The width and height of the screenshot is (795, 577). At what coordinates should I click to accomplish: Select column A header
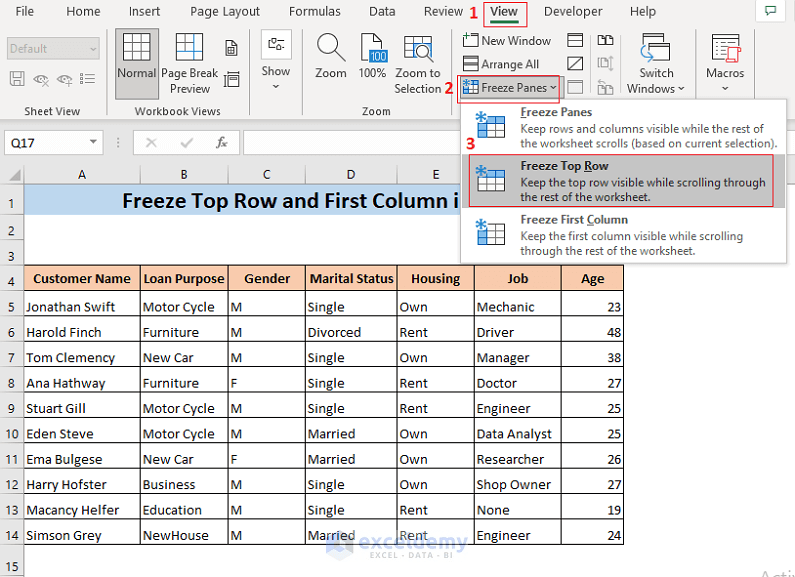[82, 175]
